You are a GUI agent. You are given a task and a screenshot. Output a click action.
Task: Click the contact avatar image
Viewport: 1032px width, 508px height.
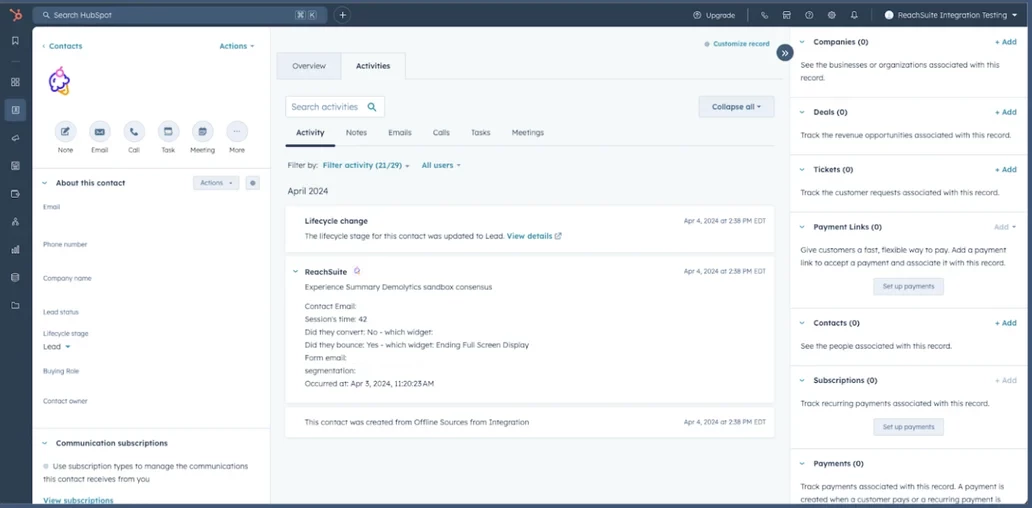click(x=59, y=81)
